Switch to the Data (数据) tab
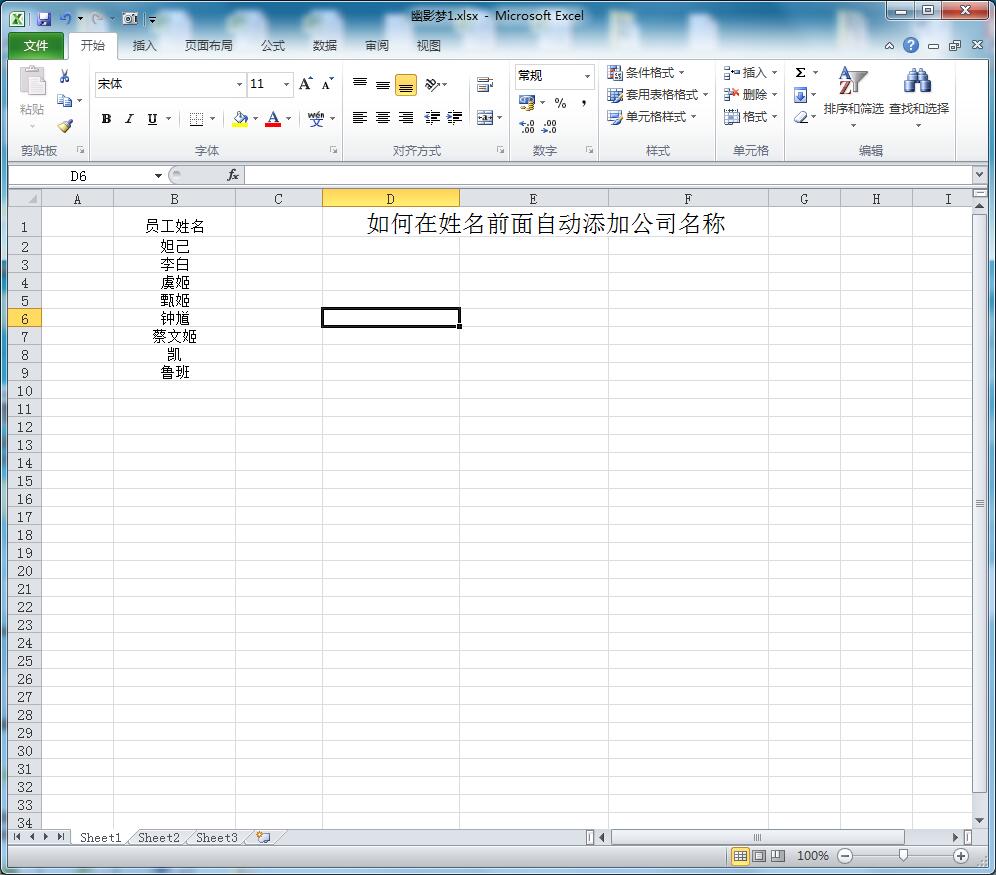 [x=325, y=46]
